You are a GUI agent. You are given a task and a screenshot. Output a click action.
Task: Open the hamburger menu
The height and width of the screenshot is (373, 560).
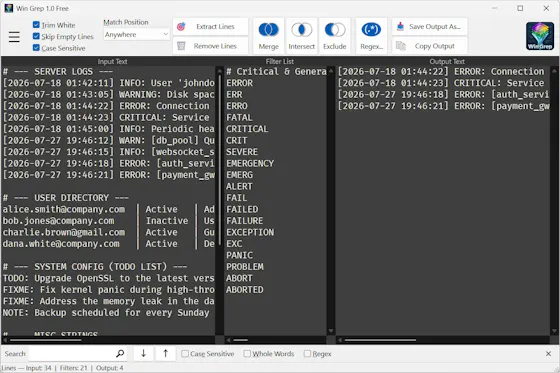tap(14, 37)
